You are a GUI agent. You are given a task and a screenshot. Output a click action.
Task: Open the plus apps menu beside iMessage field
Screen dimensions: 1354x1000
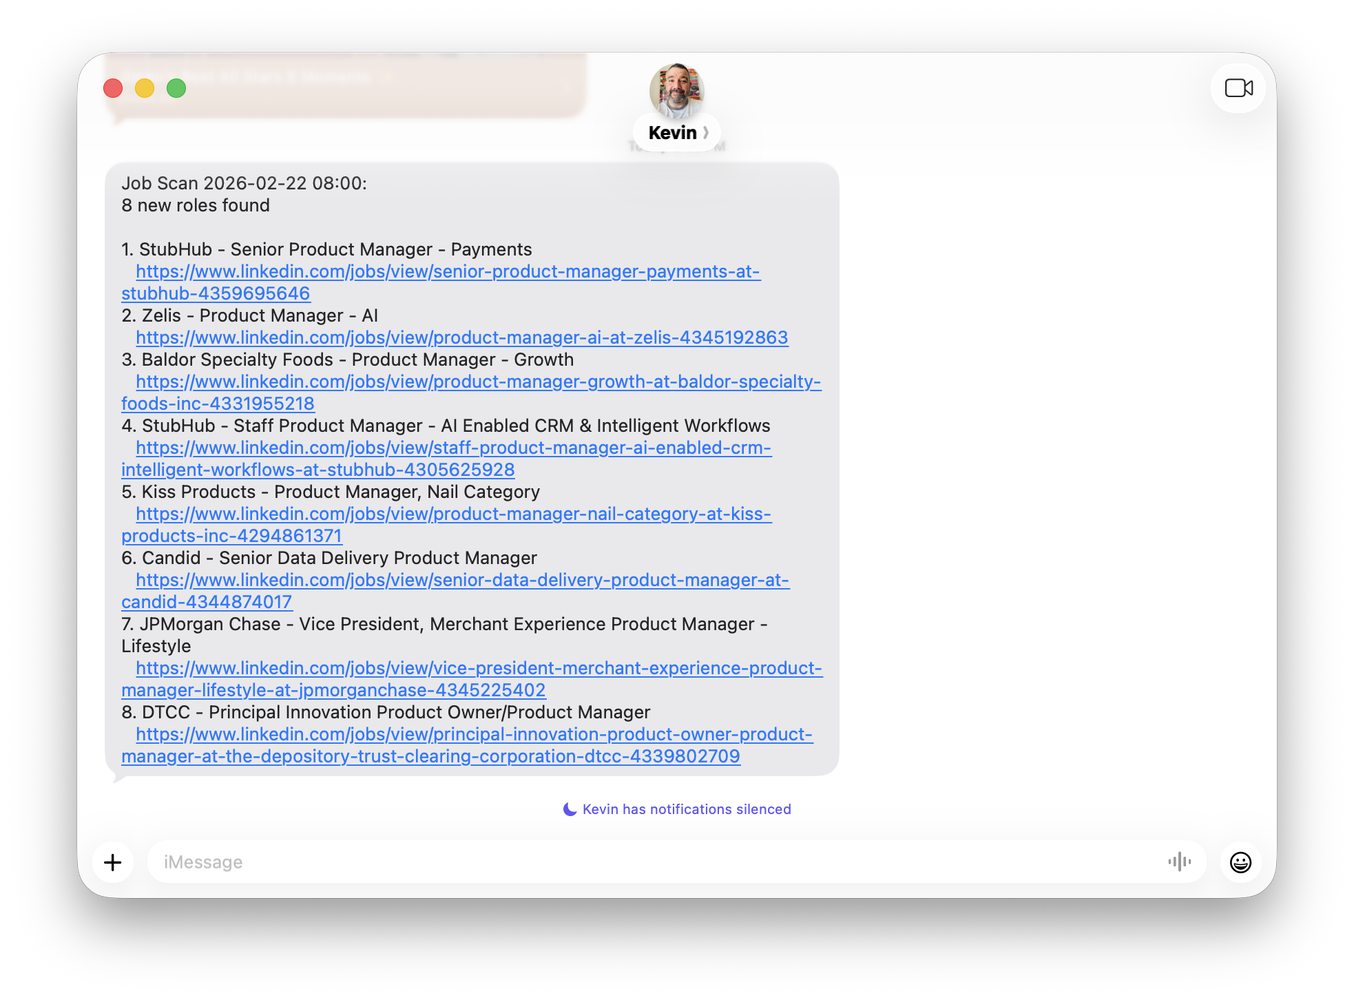pyautogui.click(x=113, y=862)
